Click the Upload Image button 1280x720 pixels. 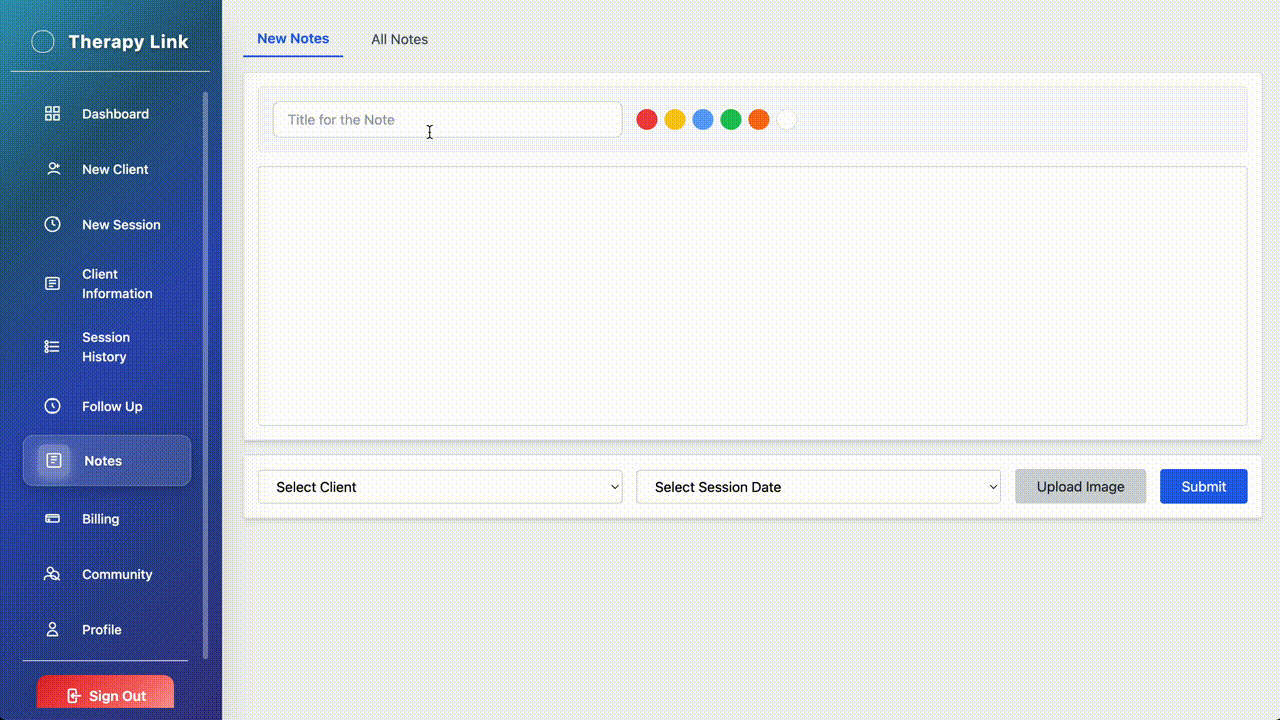[x=1080, y=486]
